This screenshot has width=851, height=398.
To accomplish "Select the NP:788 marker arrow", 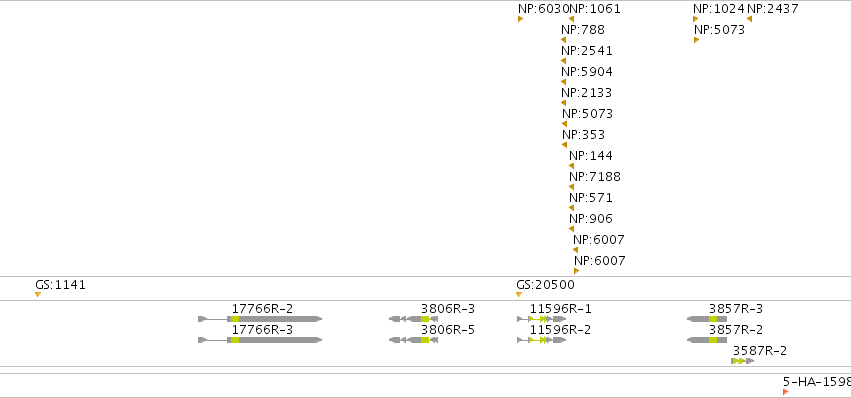I will (563, 40).
